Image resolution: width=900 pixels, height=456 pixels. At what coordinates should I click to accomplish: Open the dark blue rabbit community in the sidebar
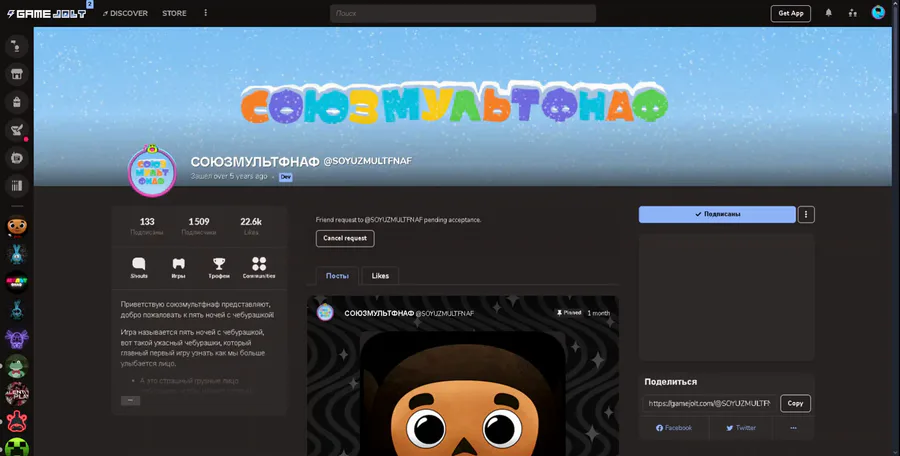coord(17,310)
